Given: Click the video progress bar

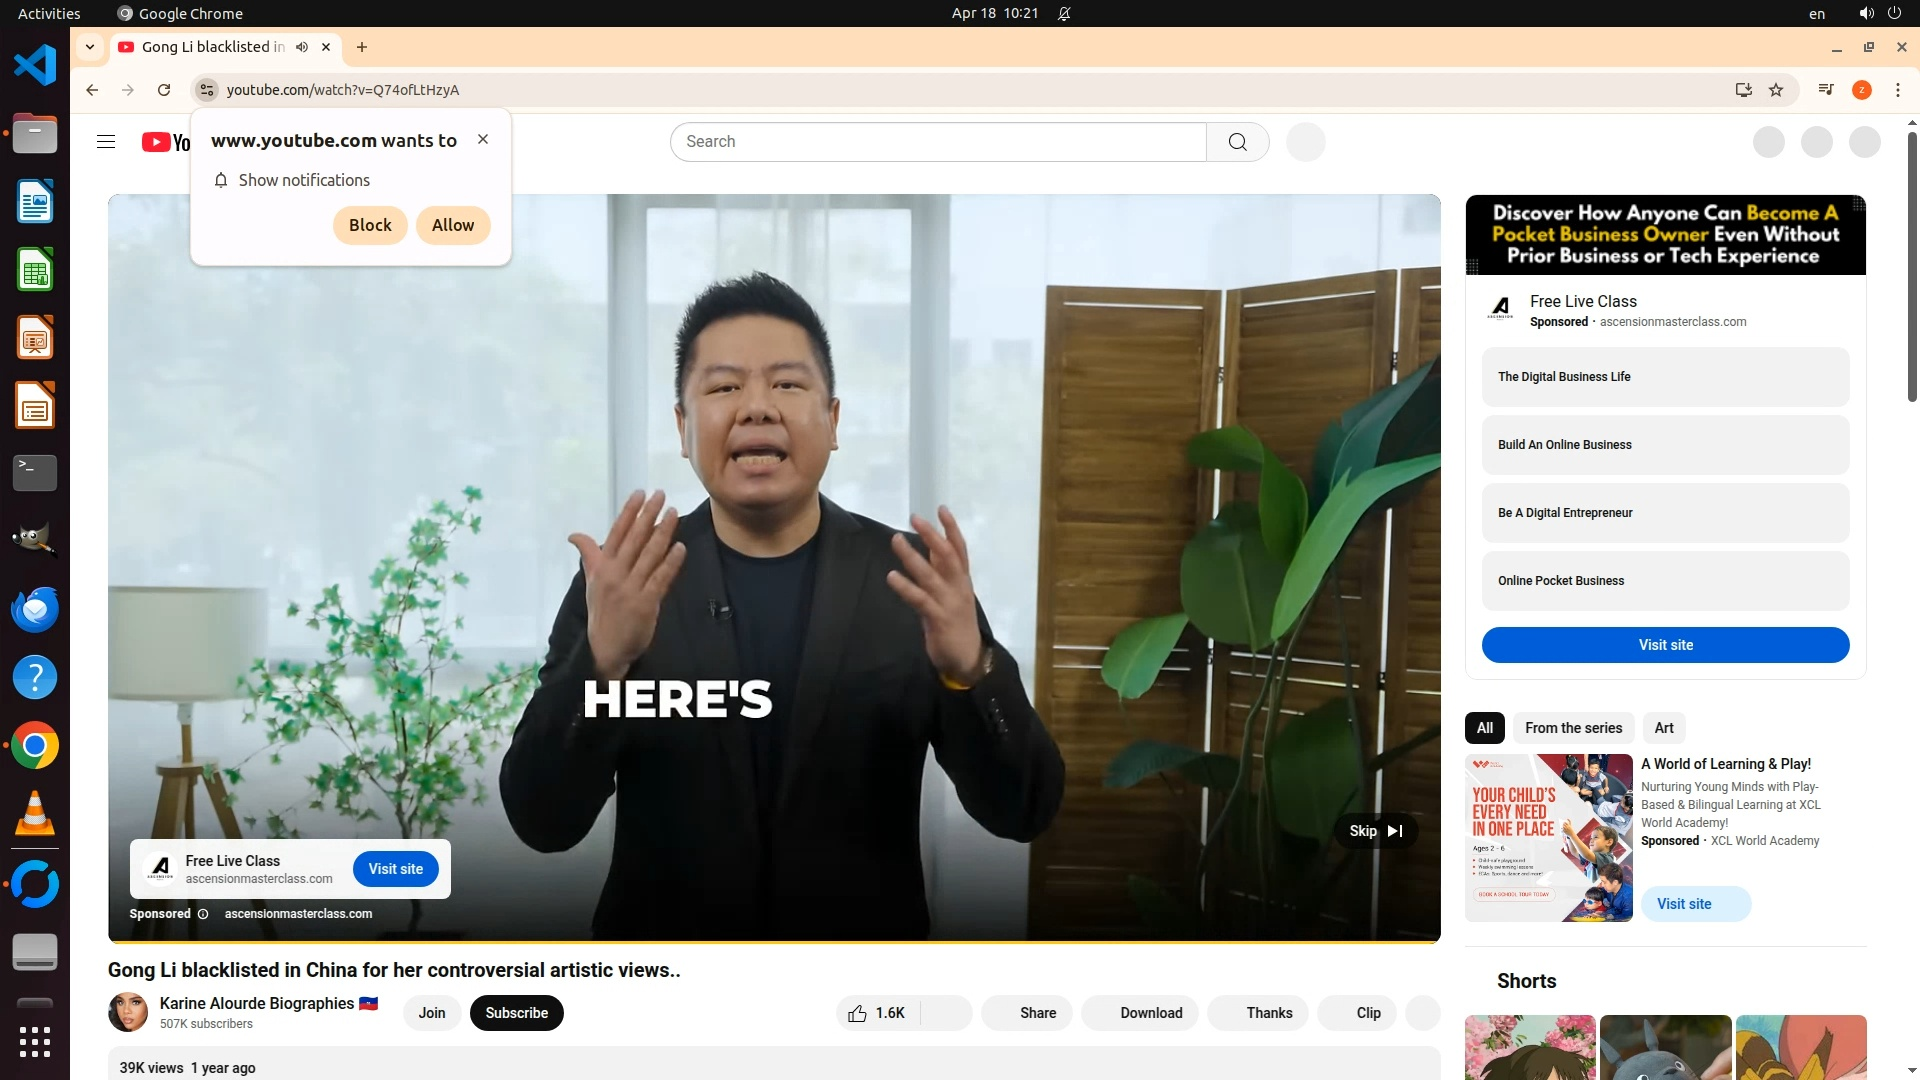Looking at the screenshot, I should click(x=774, y=941).
